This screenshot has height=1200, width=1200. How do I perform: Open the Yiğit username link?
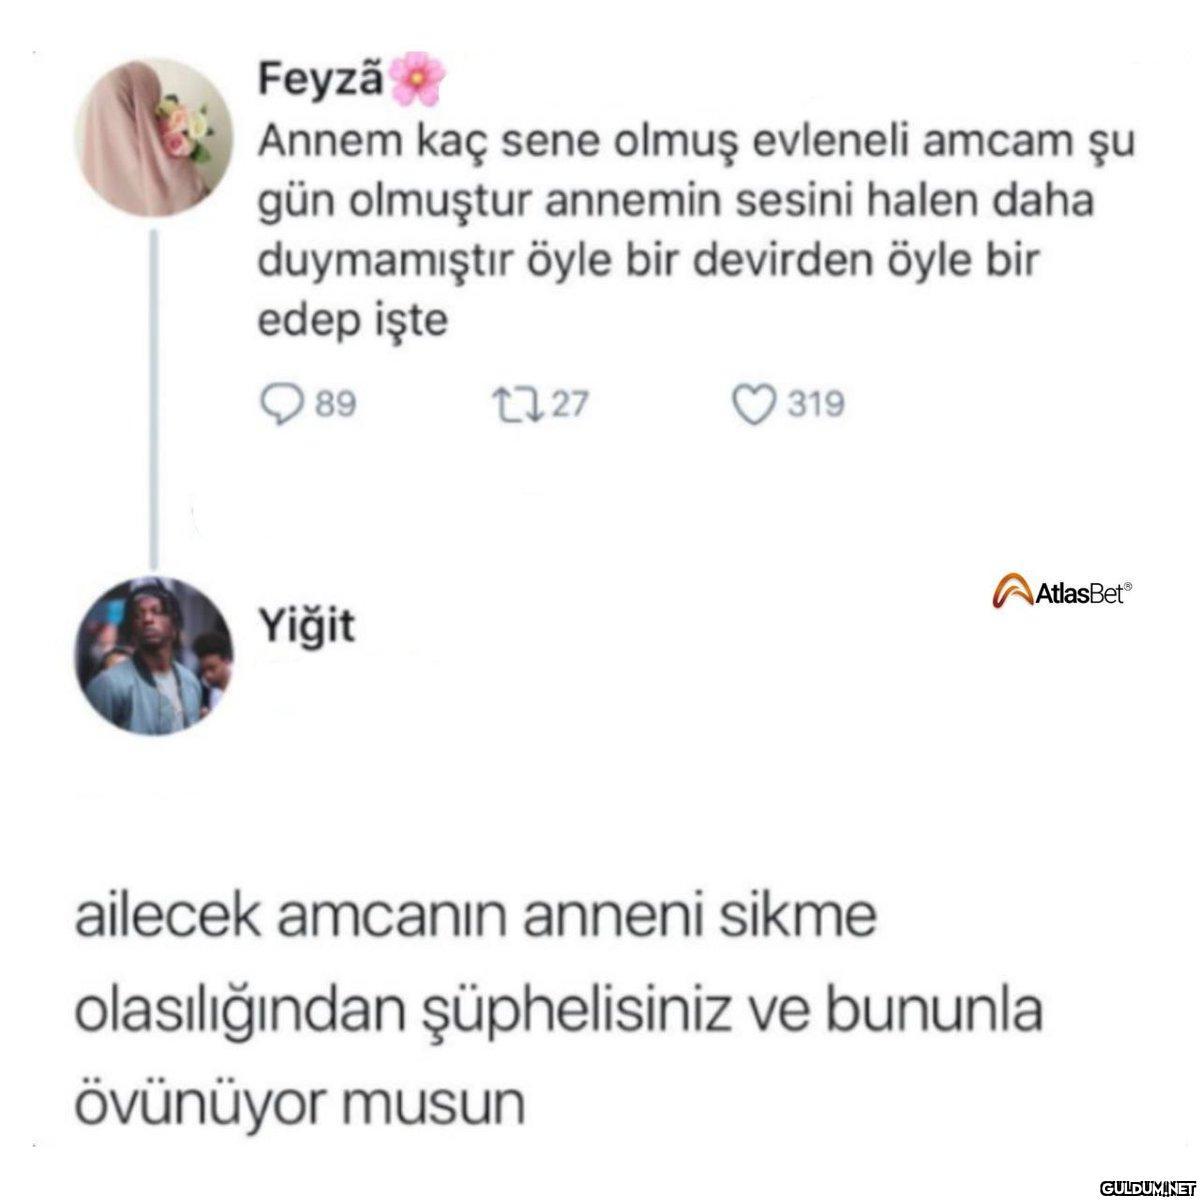(307, 626)
